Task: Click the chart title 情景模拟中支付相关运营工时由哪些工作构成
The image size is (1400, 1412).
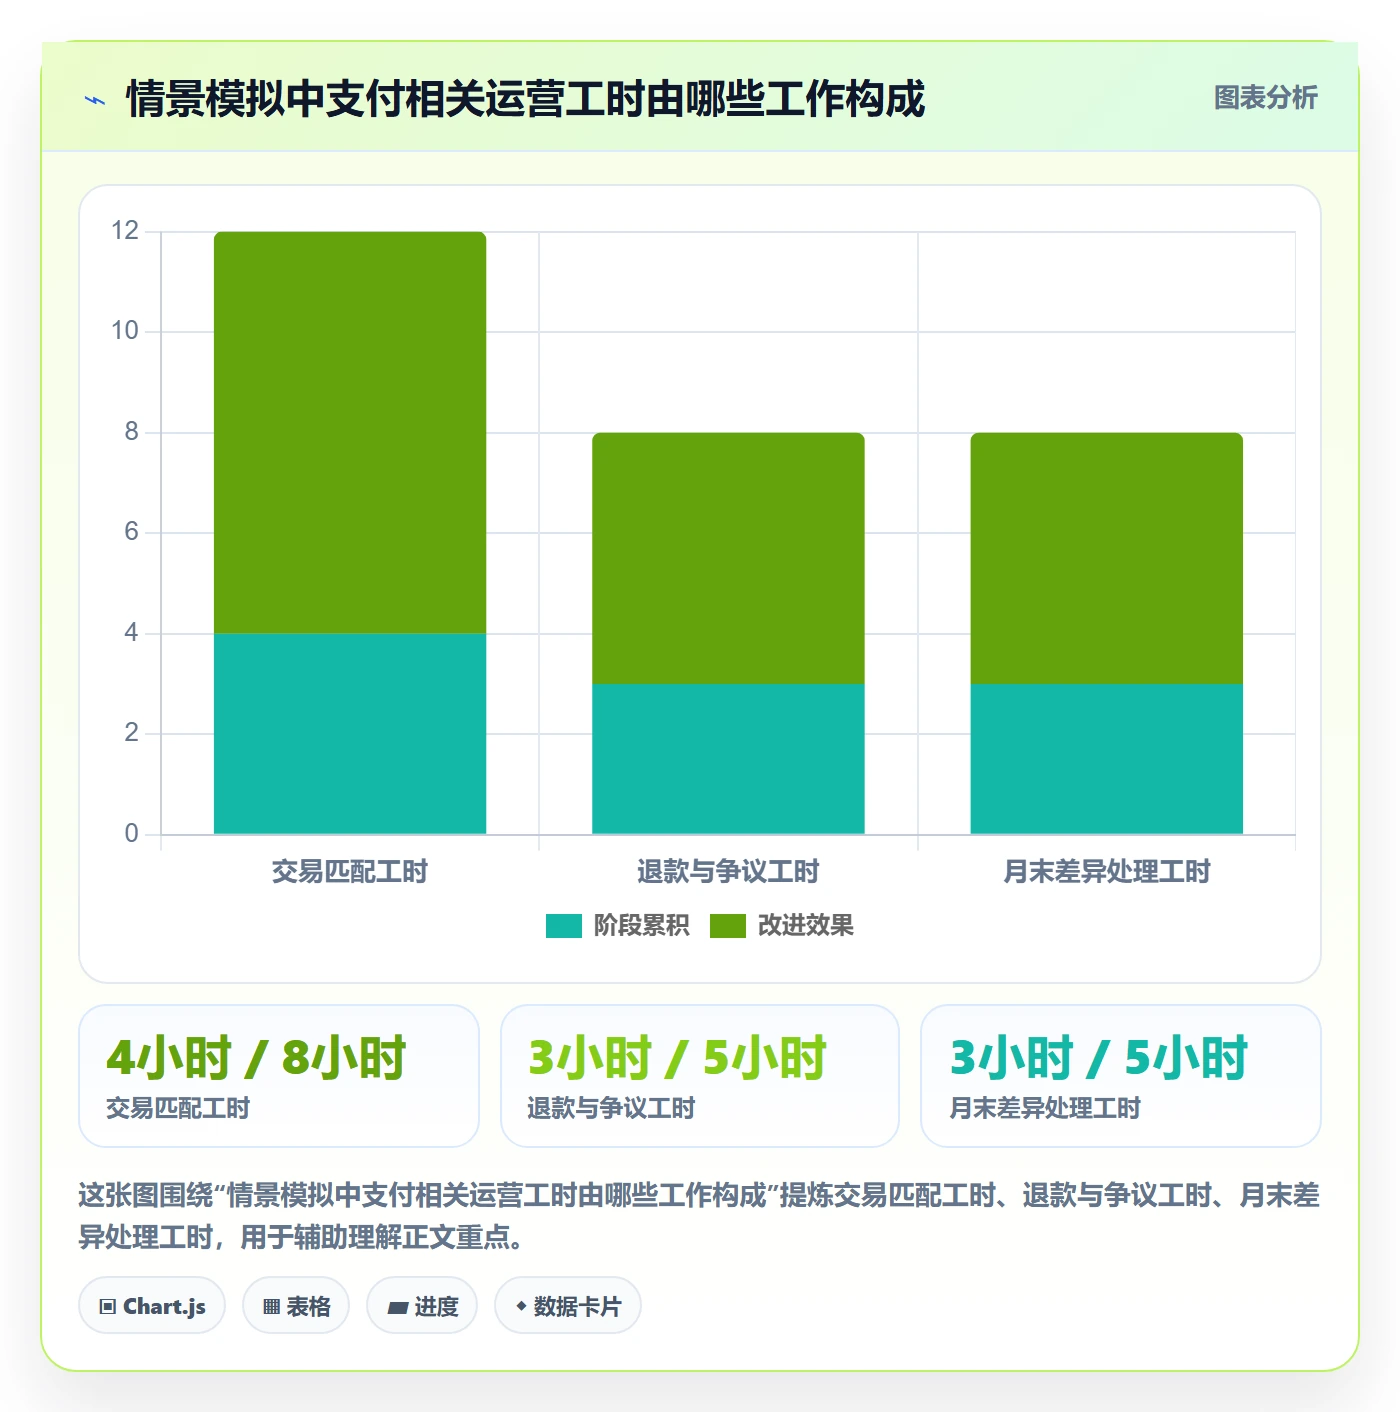Action: (526, 99)
